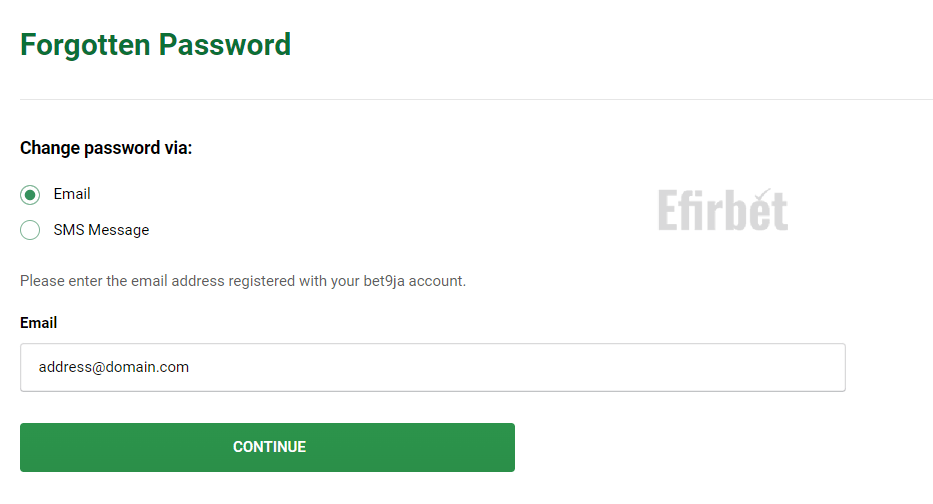The image size is (933, 504).
Task: Click the green dot inside Email radio
Action: tap(30, 195)
